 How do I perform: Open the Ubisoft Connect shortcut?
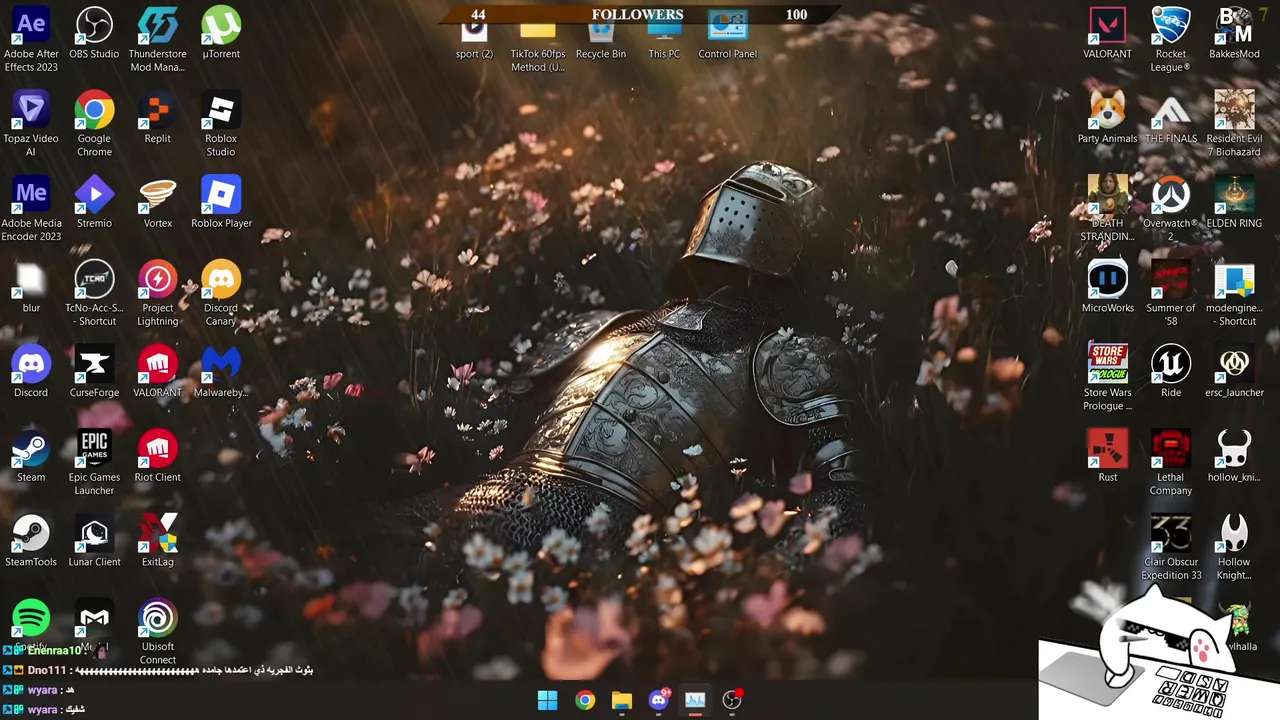[157, 632]
